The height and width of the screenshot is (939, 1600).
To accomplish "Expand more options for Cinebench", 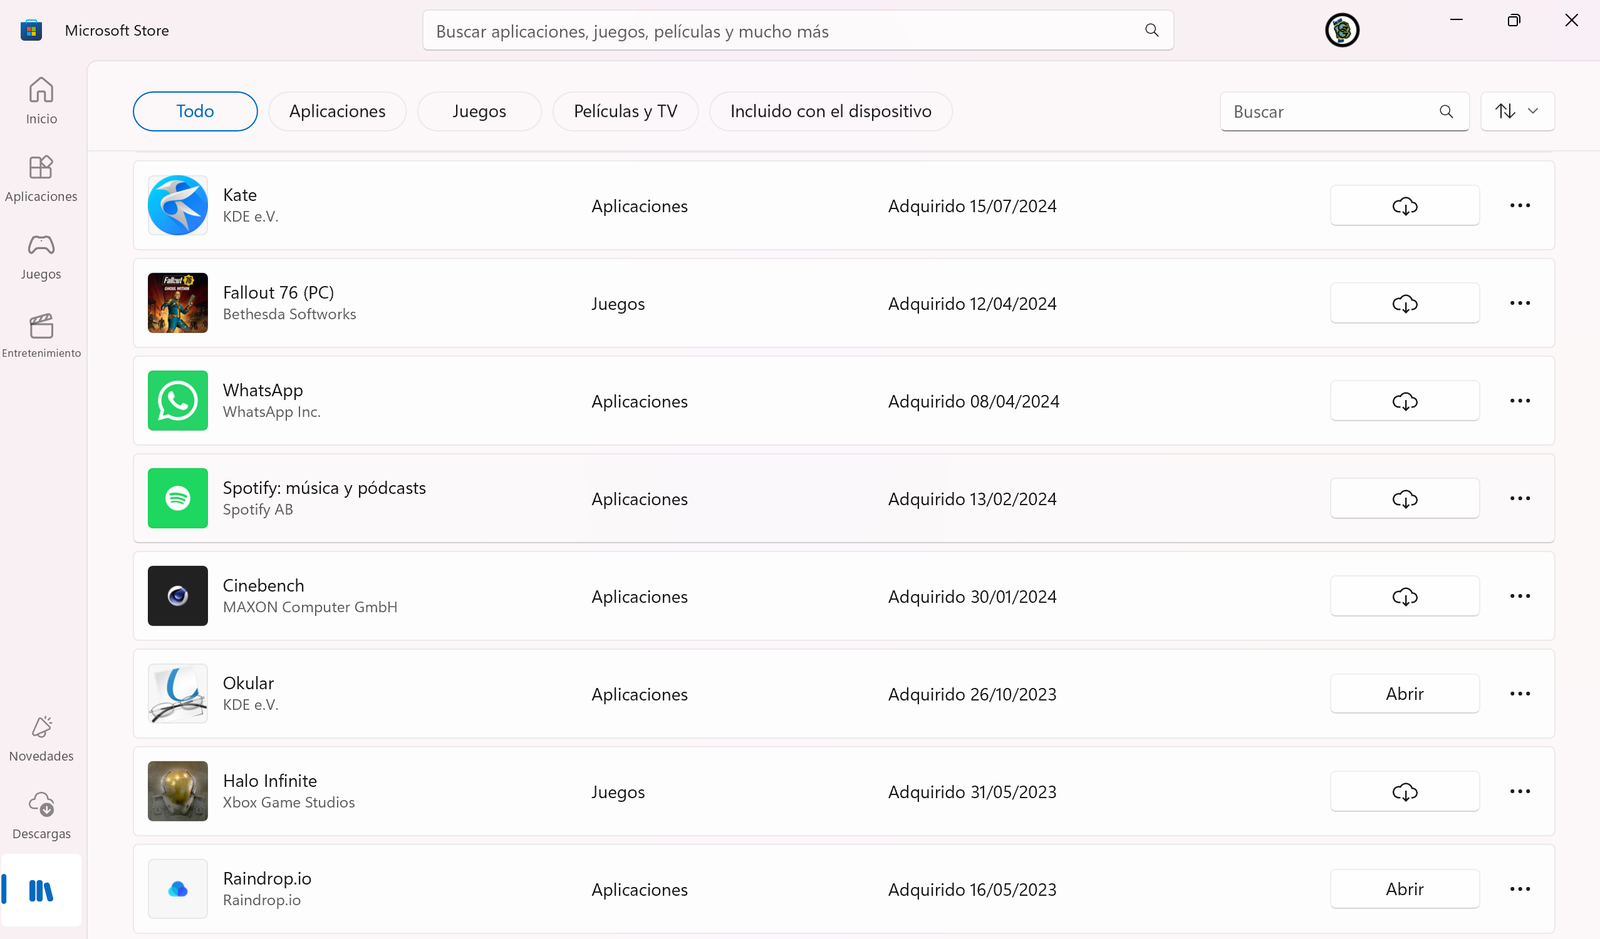I will 1519,596.
